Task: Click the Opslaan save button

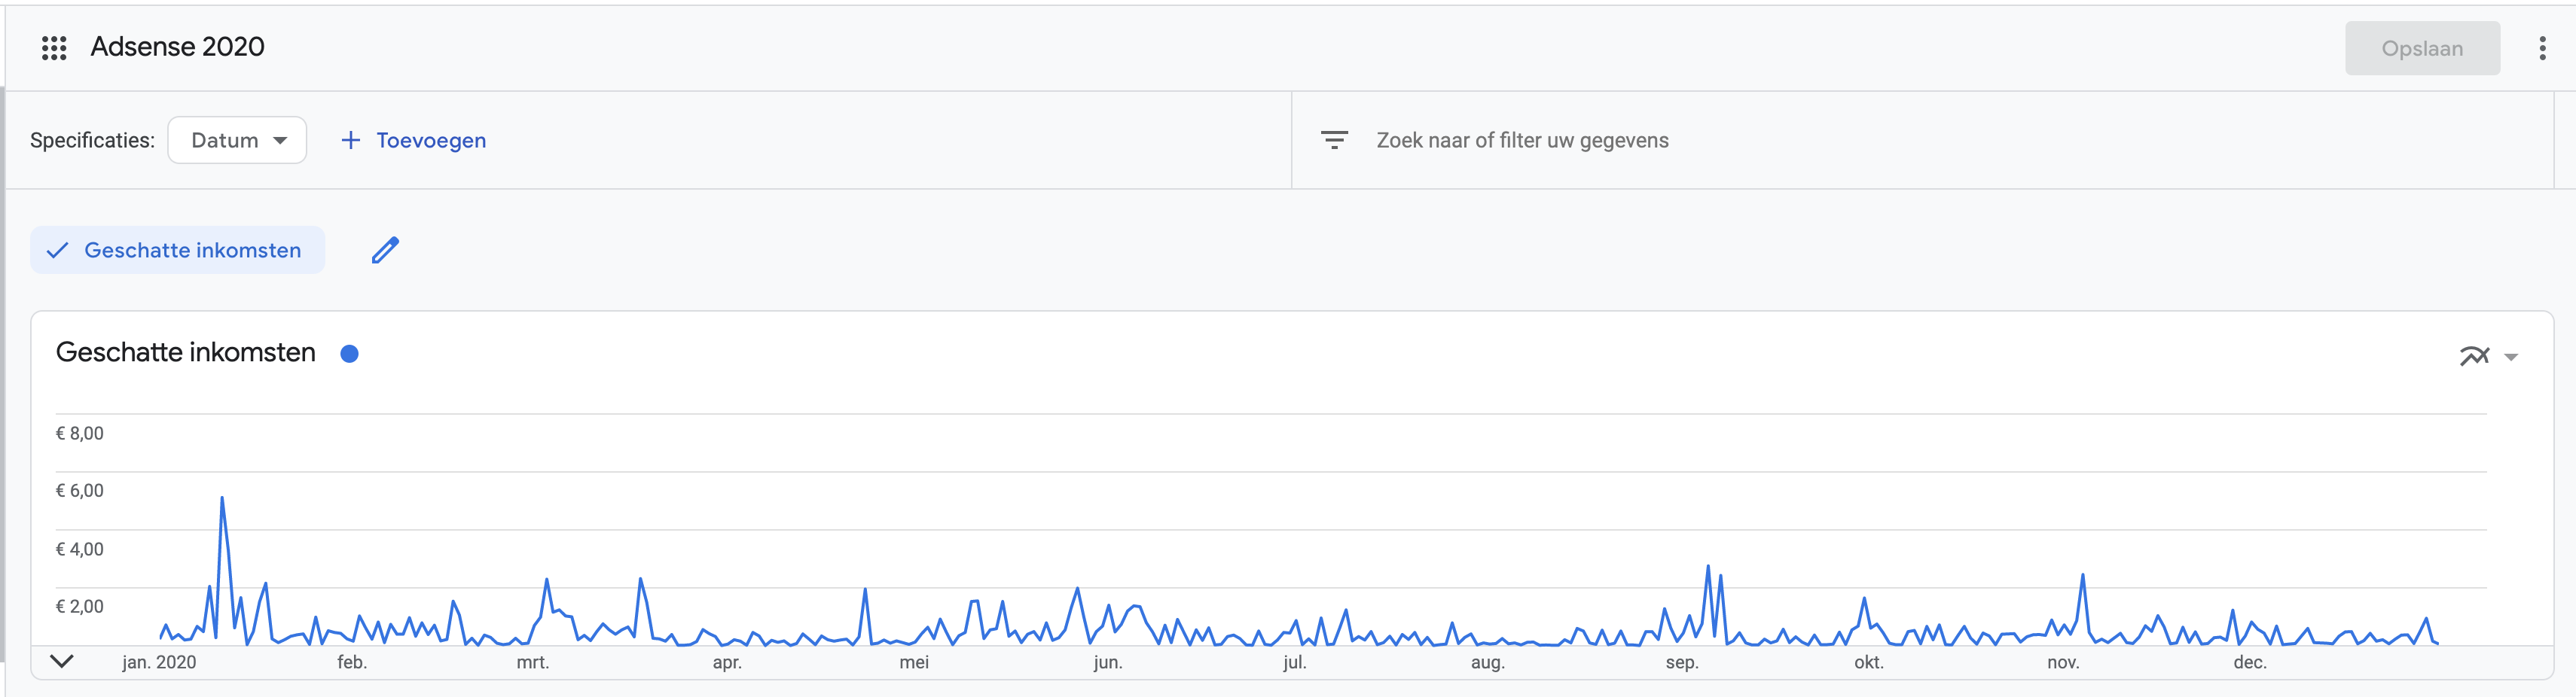Action: pos(2422,48)
